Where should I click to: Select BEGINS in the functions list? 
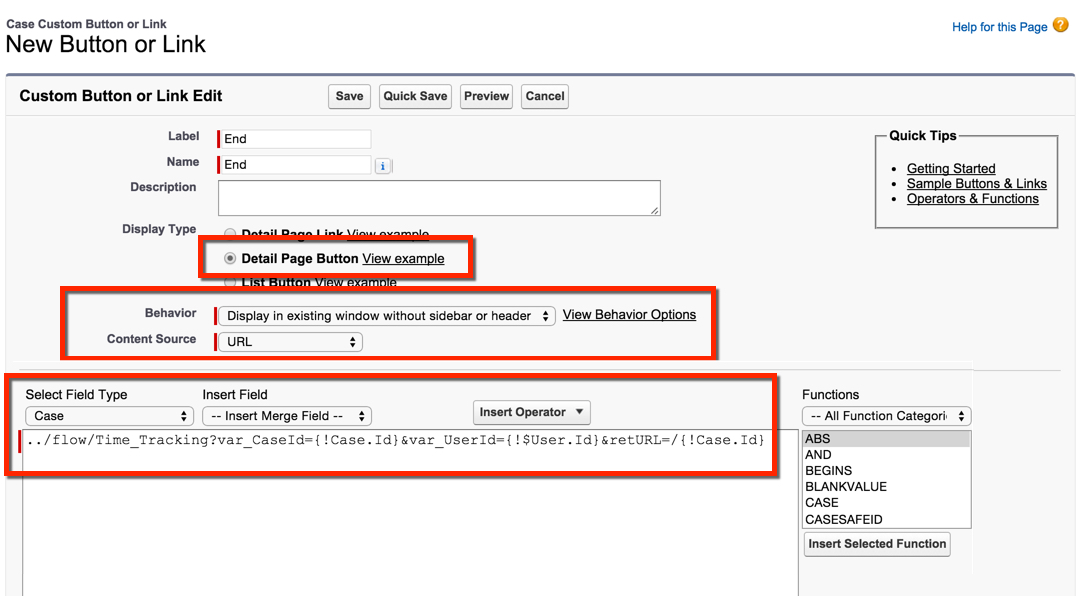(x=829, y=471)
